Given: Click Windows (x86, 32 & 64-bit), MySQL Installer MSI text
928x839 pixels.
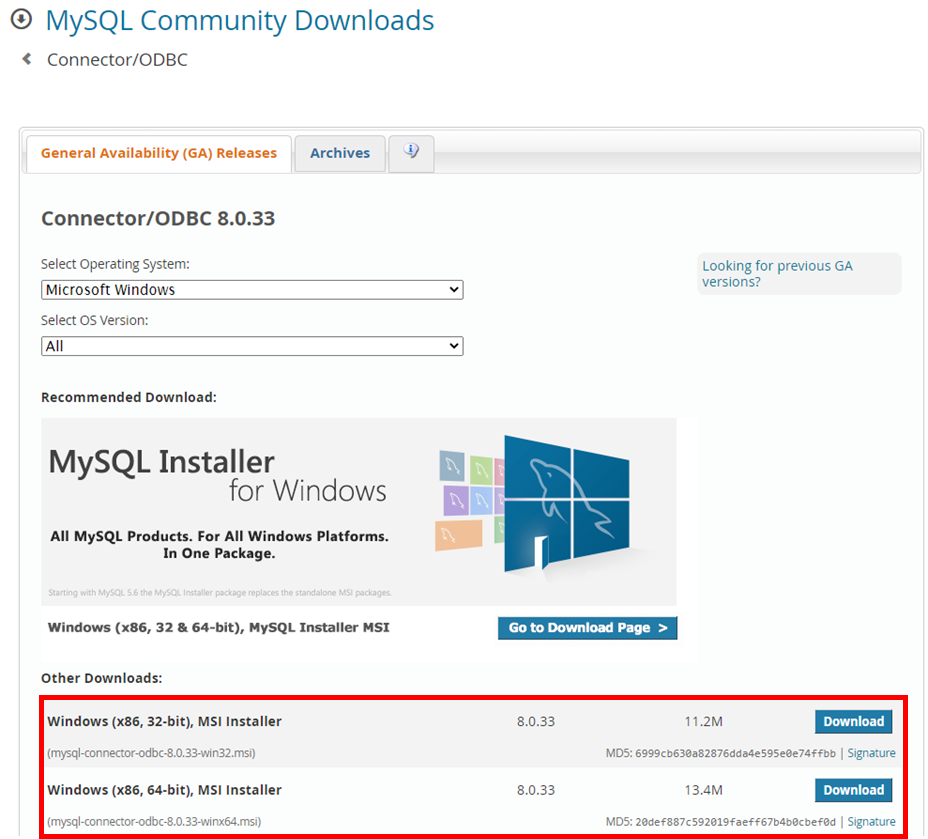Looking at the screenshot, I should click(218, 628).
